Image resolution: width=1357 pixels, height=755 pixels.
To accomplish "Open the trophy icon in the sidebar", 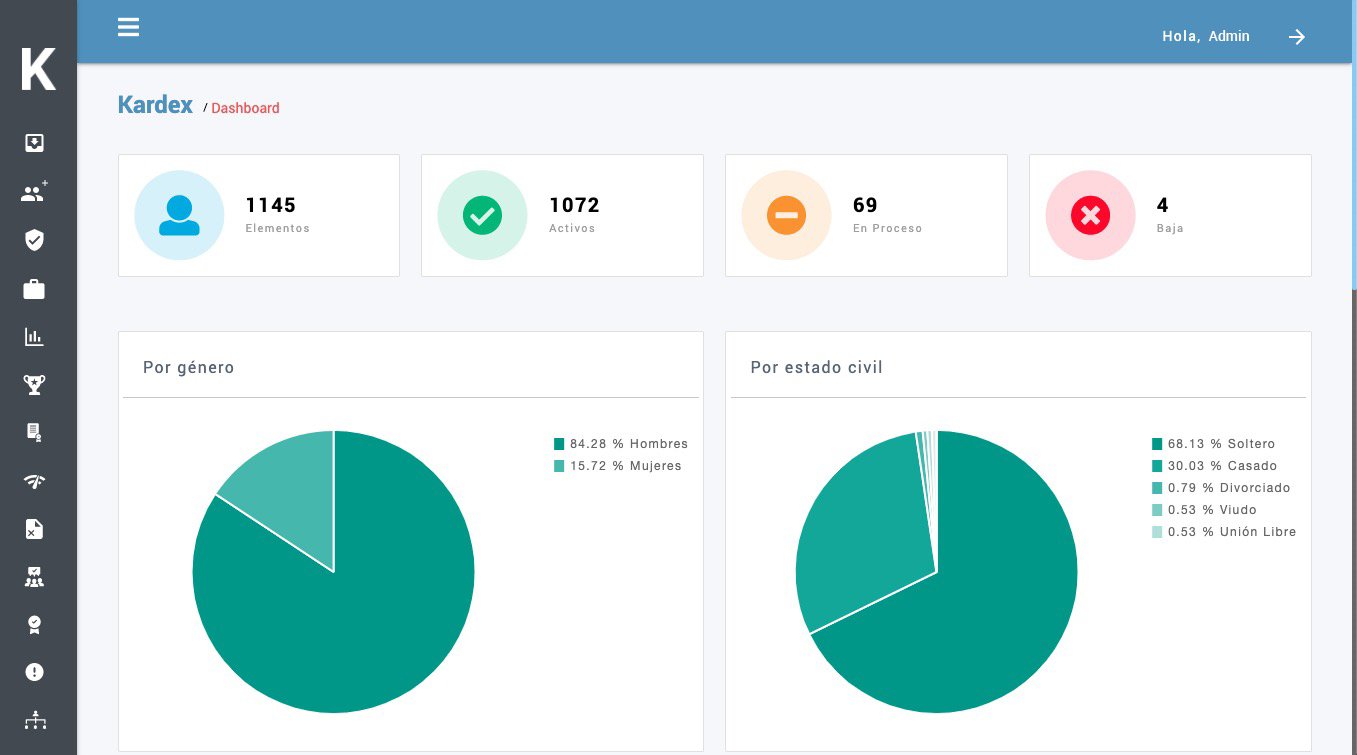I will click(x=34, y=385).
